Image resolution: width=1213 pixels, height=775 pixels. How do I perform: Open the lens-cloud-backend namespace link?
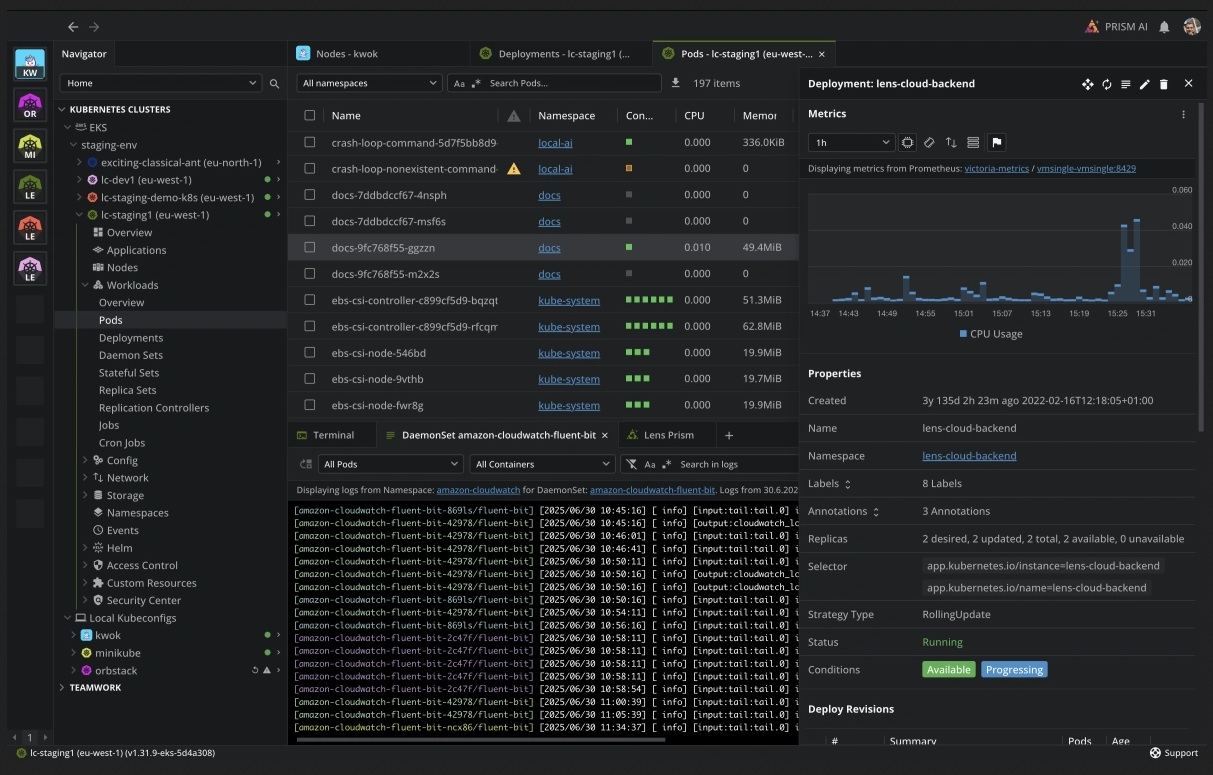[969, 456]
